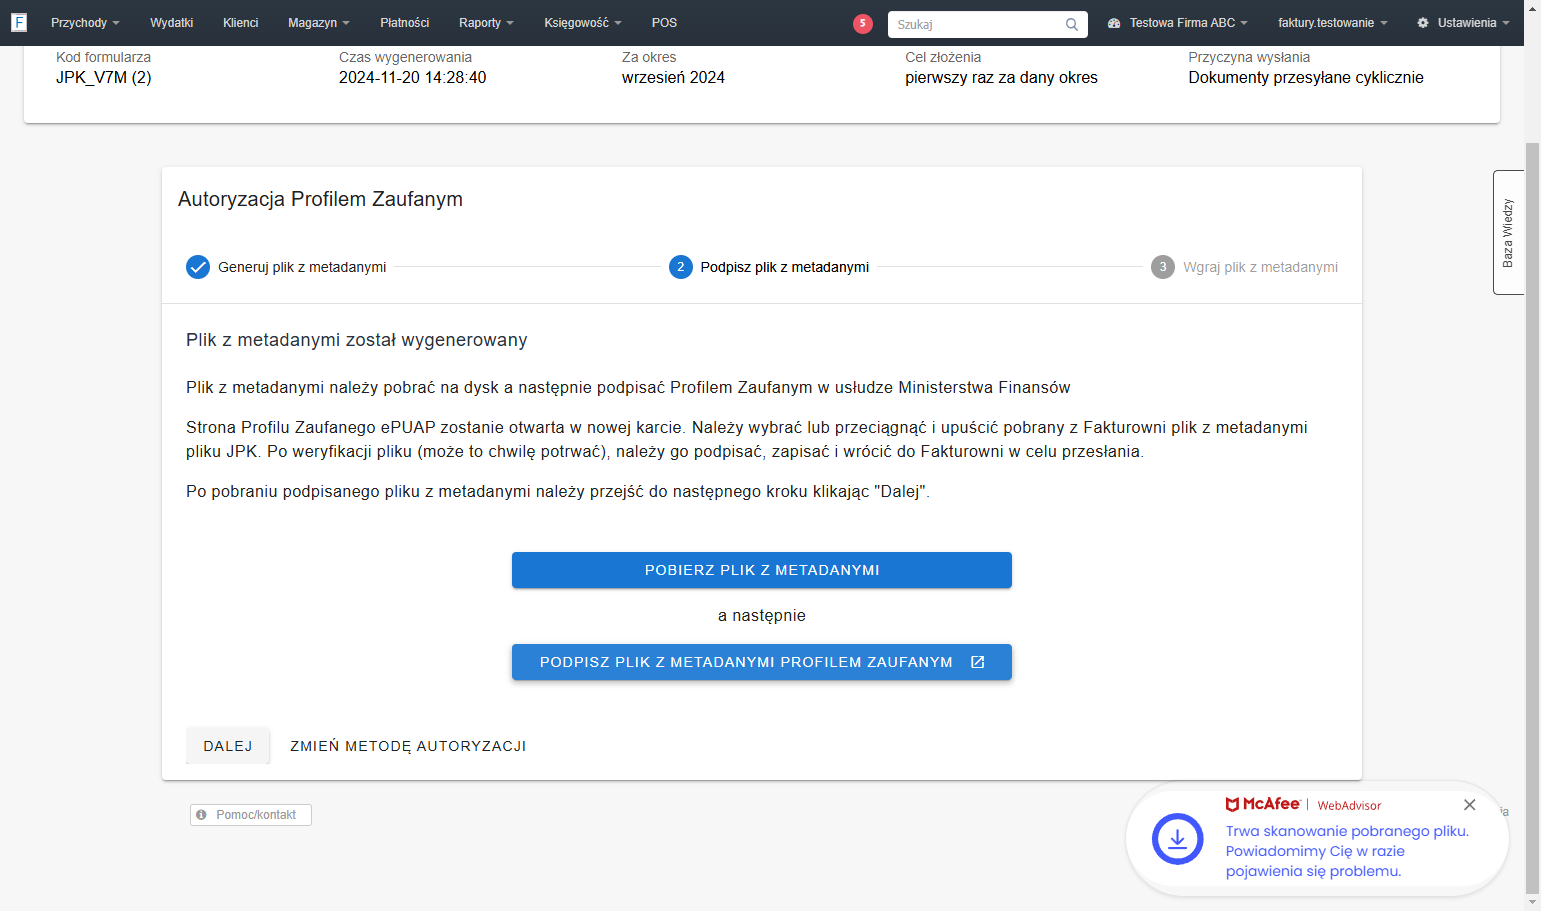Open the Testowa Firma ABC company dropdown
The image size is (1541, 911).
[1178, 23]
